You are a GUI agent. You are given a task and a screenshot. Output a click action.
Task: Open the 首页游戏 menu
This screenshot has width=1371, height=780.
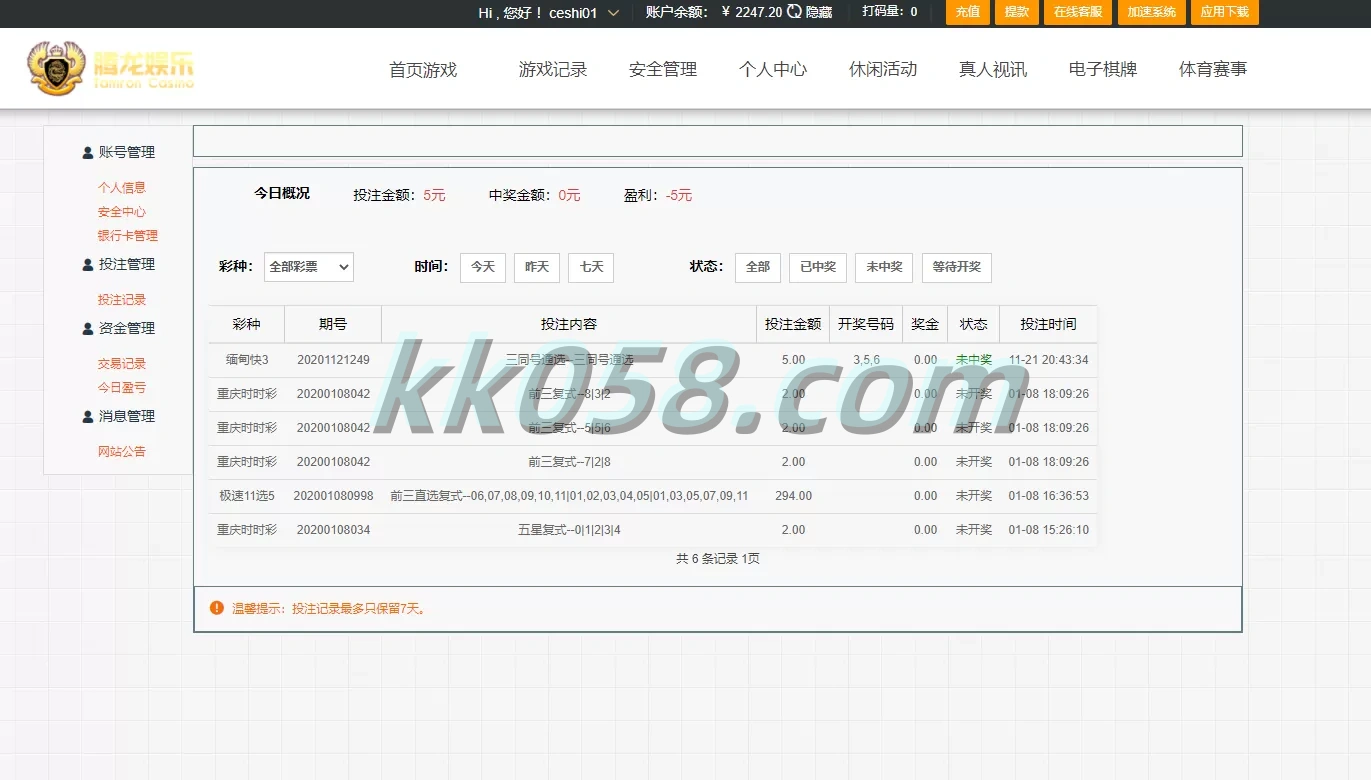[x=423, y=70]
